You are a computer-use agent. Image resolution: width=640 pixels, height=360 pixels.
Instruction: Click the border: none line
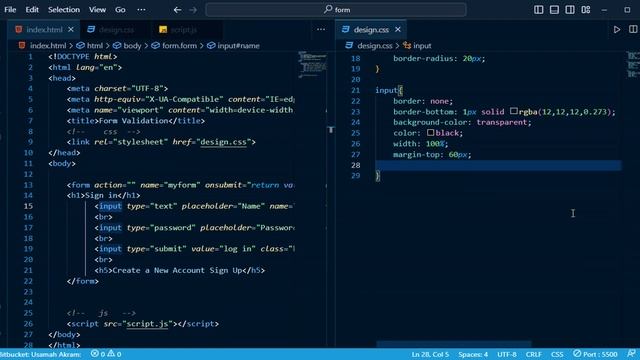point(423,101)
